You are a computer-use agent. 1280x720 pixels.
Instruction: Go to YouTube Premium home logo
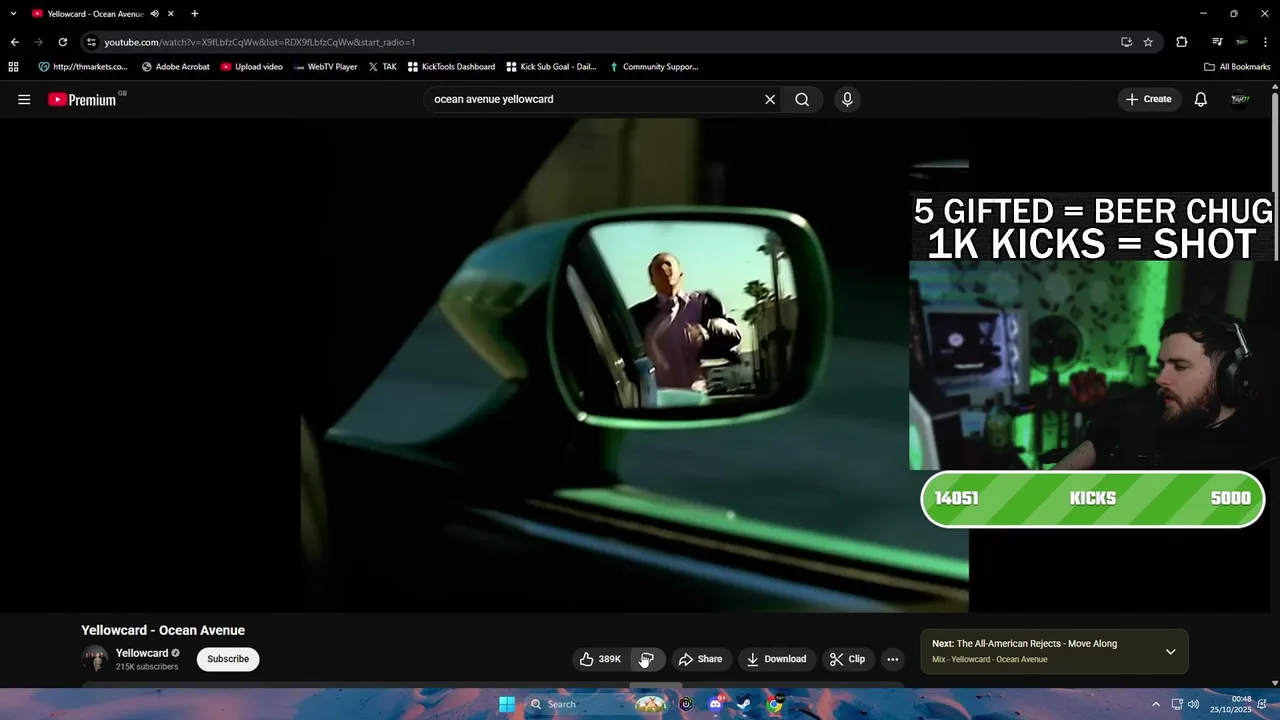84,99
